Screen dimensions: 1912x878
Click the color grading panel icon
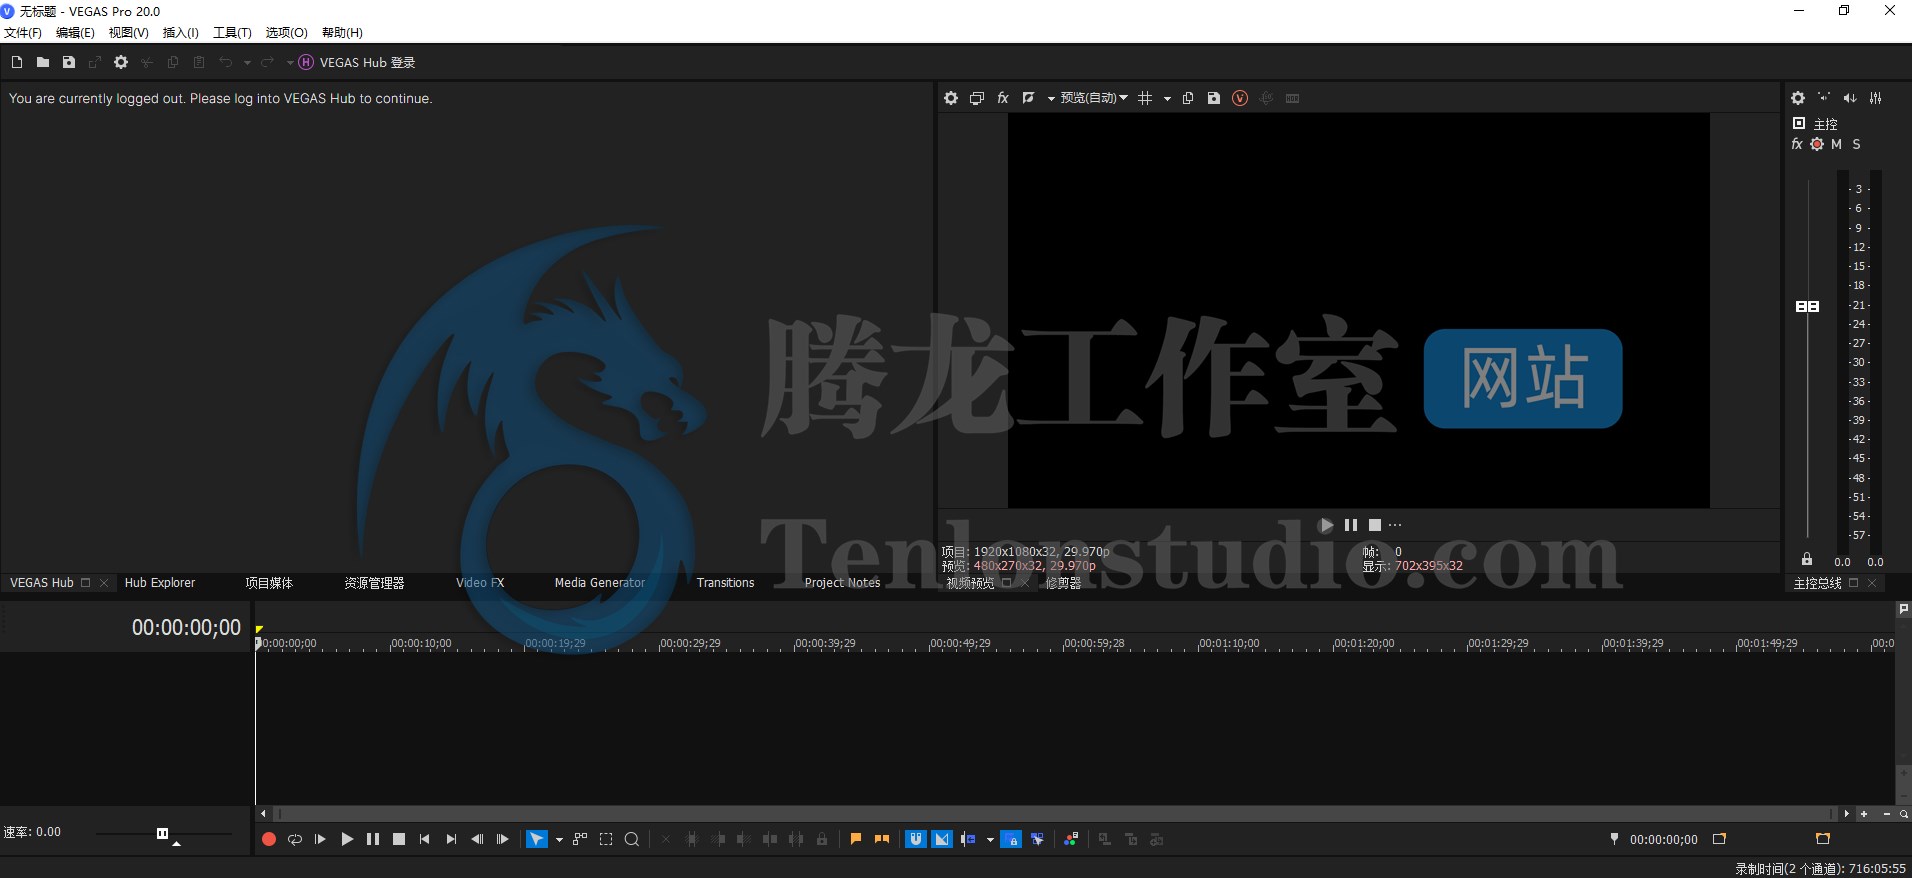(1071, 839)
